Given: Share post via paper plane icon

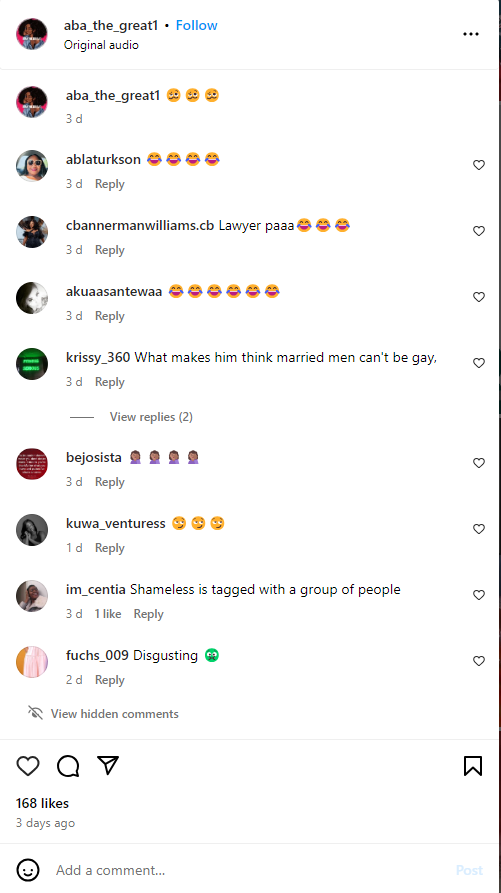Looking at the screenshot, I should [108, 765].
